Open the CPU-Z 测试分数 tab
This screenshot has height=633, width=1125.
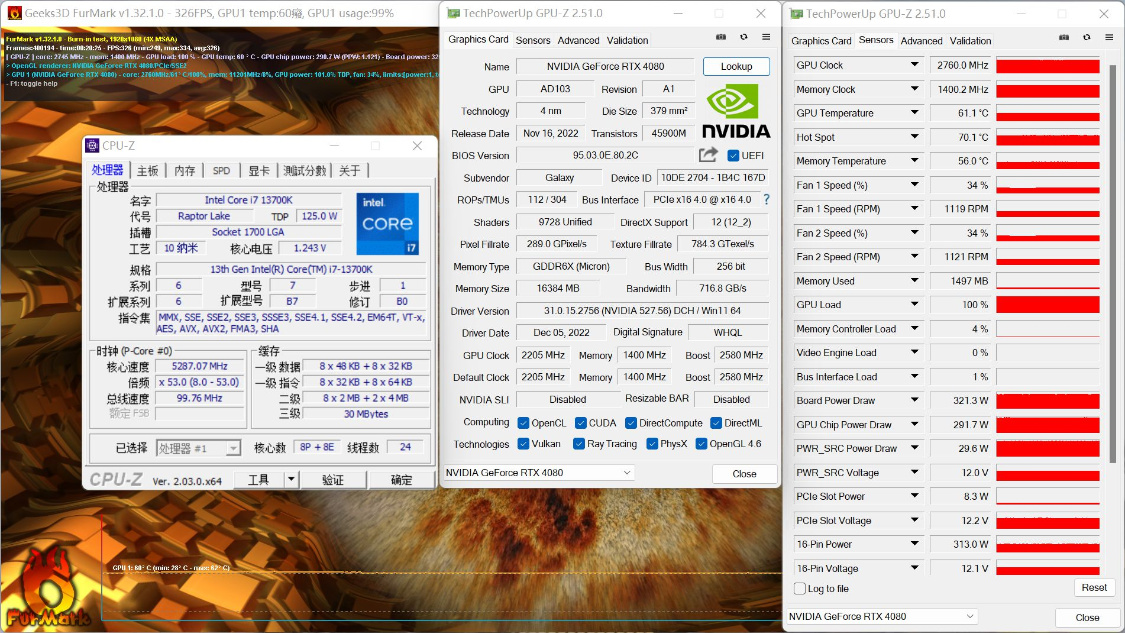pos(304,170)
